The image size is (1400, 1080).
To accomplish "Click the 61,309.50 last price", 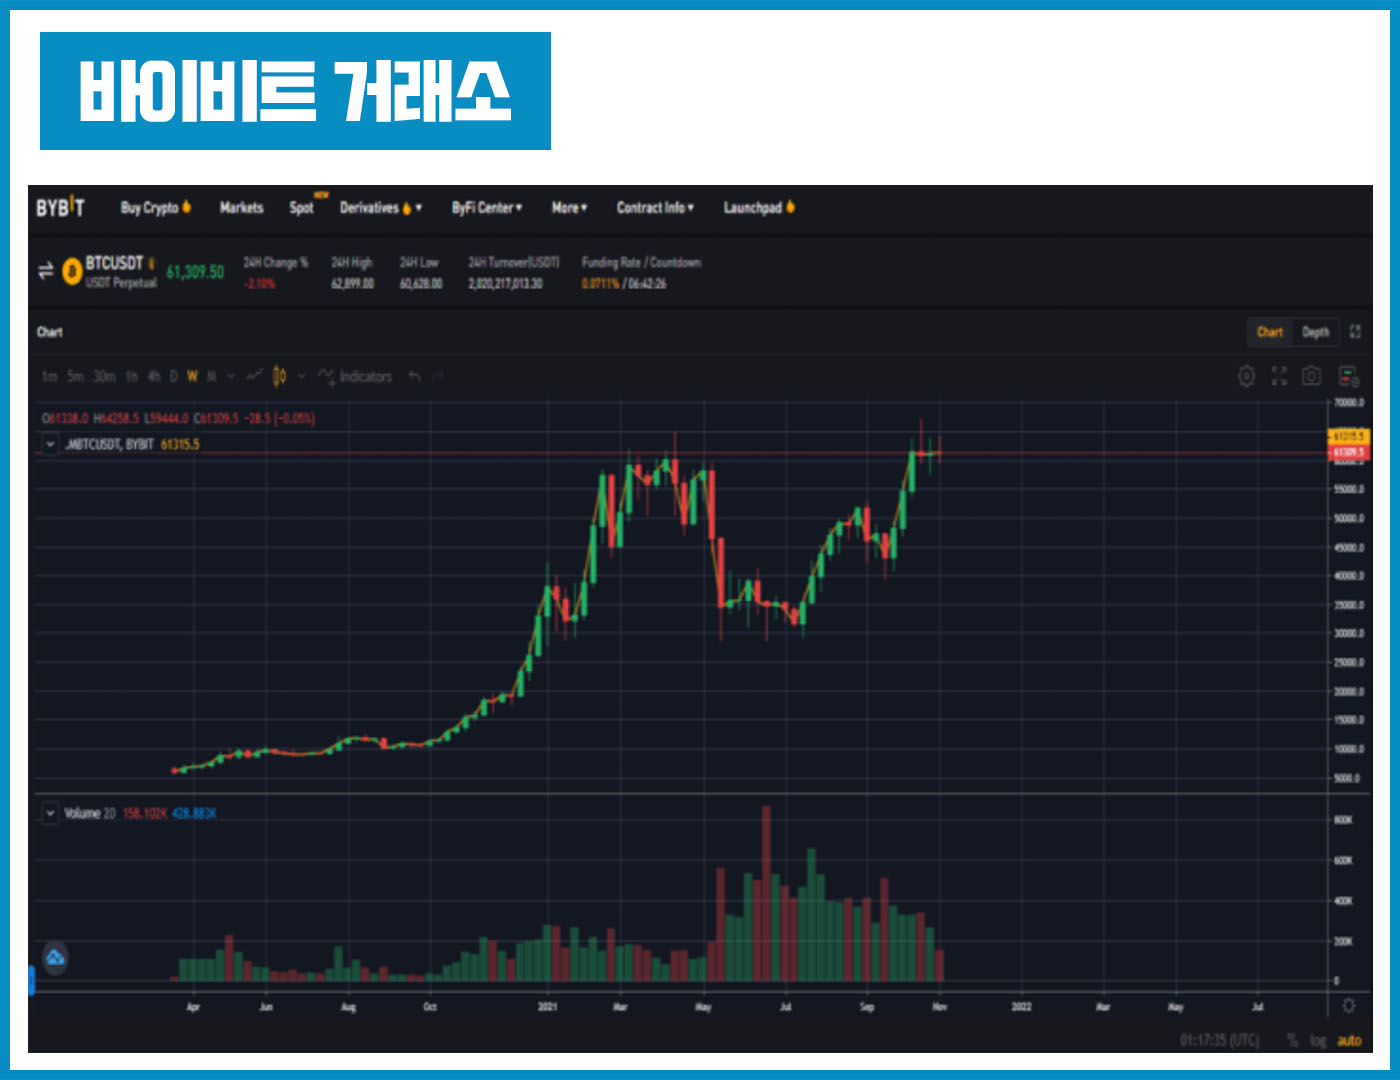I will pyautogui.click(x=195, y=272).
